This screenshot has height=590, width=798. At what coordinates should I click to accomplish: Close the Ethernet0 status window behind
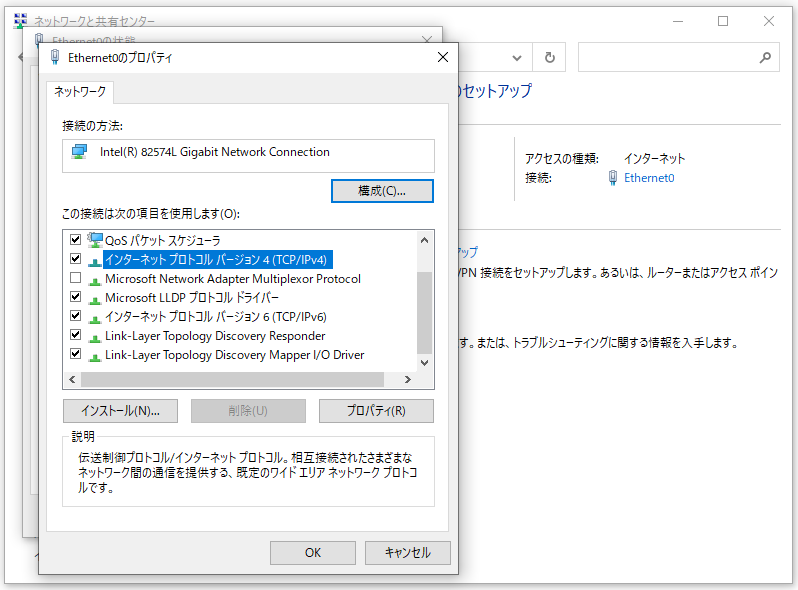(x=427, y=39)
